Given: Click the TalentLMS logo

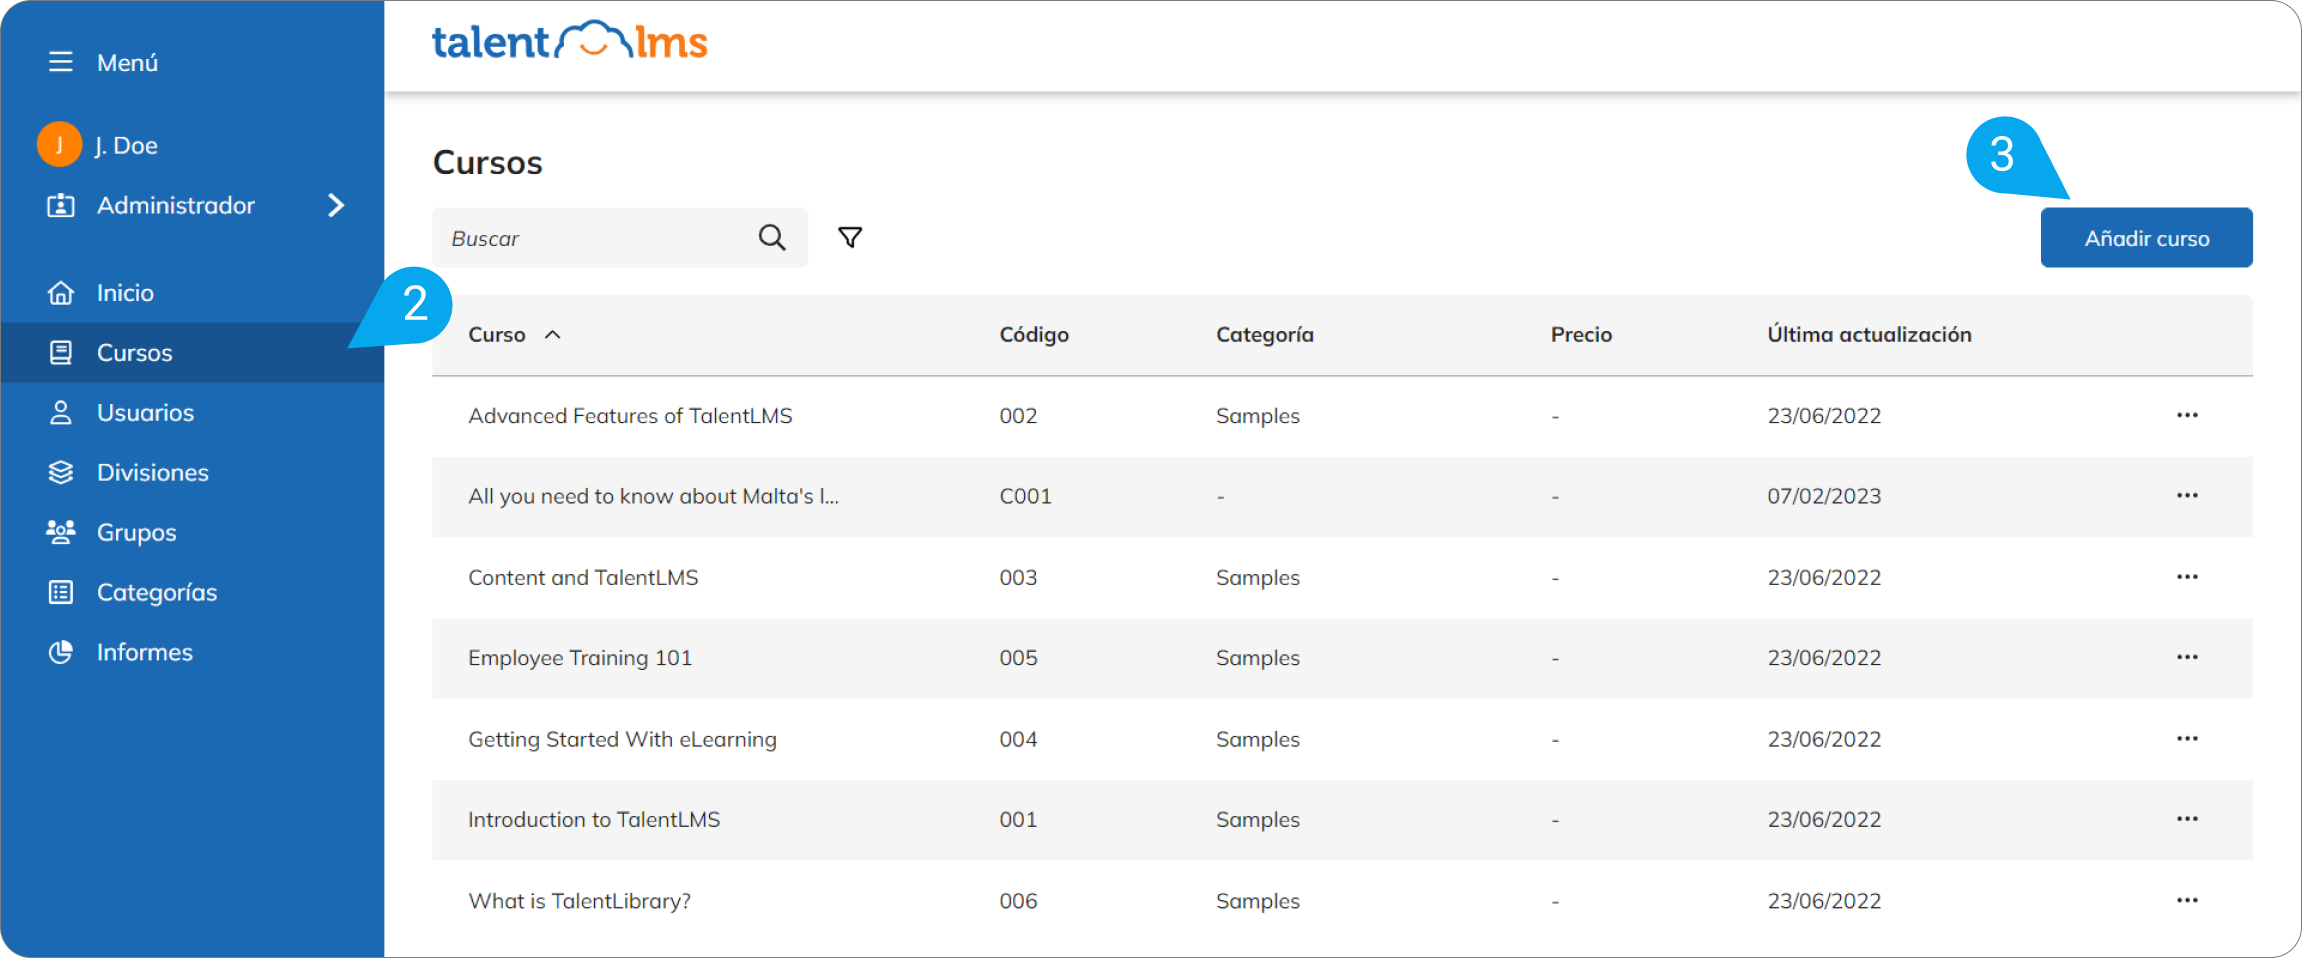Looking at the screenshot, I should [569, 42].
